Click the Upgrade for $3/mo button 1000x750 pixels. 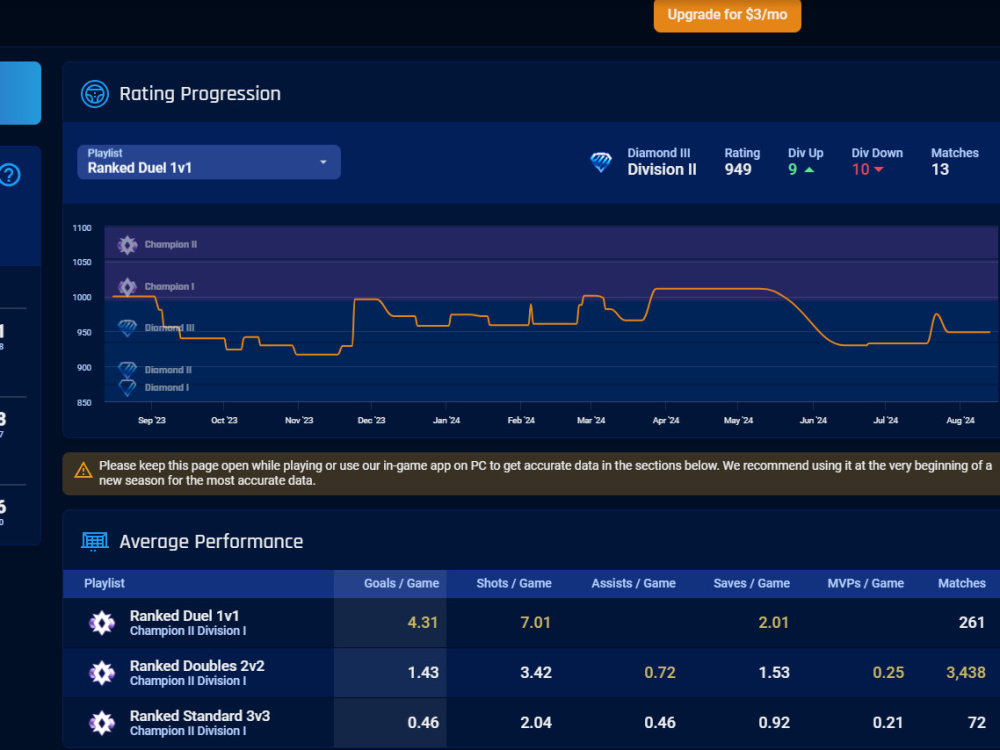tap(727, 15)
